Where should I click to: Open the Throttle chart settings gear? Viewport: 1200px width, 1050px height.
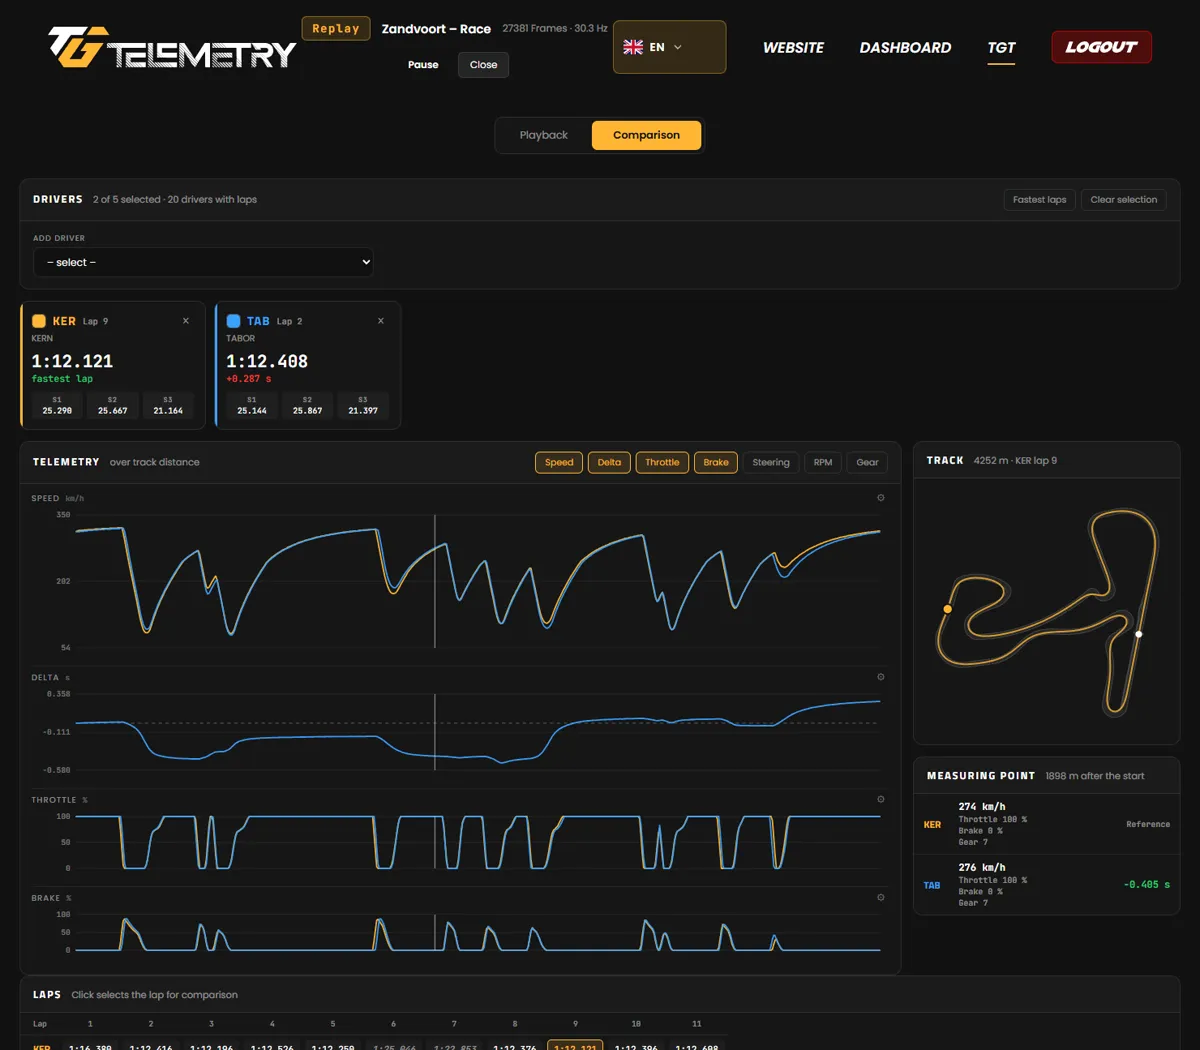(x=881, y=799)
